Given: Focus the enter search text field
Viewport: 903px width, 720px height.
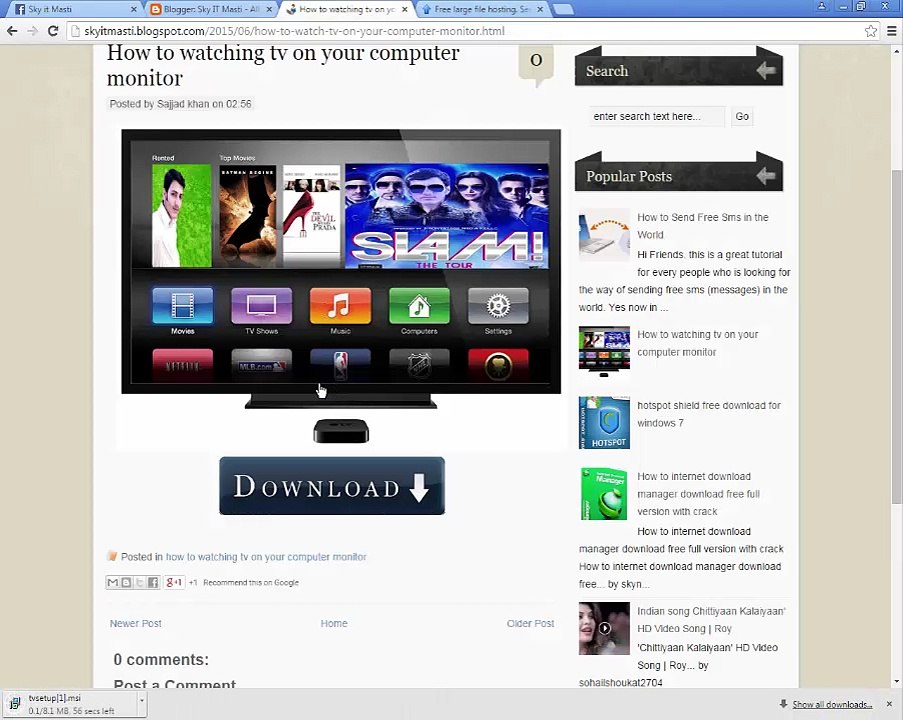Looking at the screenshot, I should click(657, 116).
